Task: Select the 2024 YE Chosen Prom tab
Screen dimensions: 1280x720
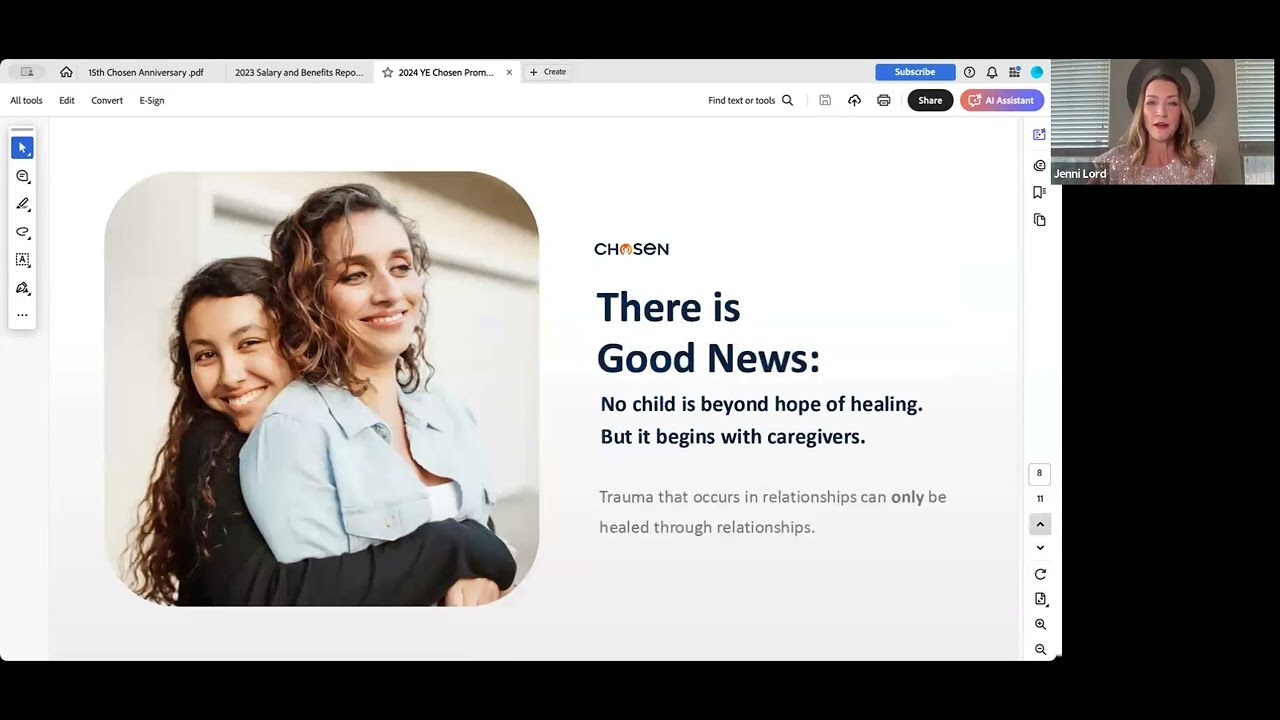Action: pyautogui.click(x=446, y=72)
